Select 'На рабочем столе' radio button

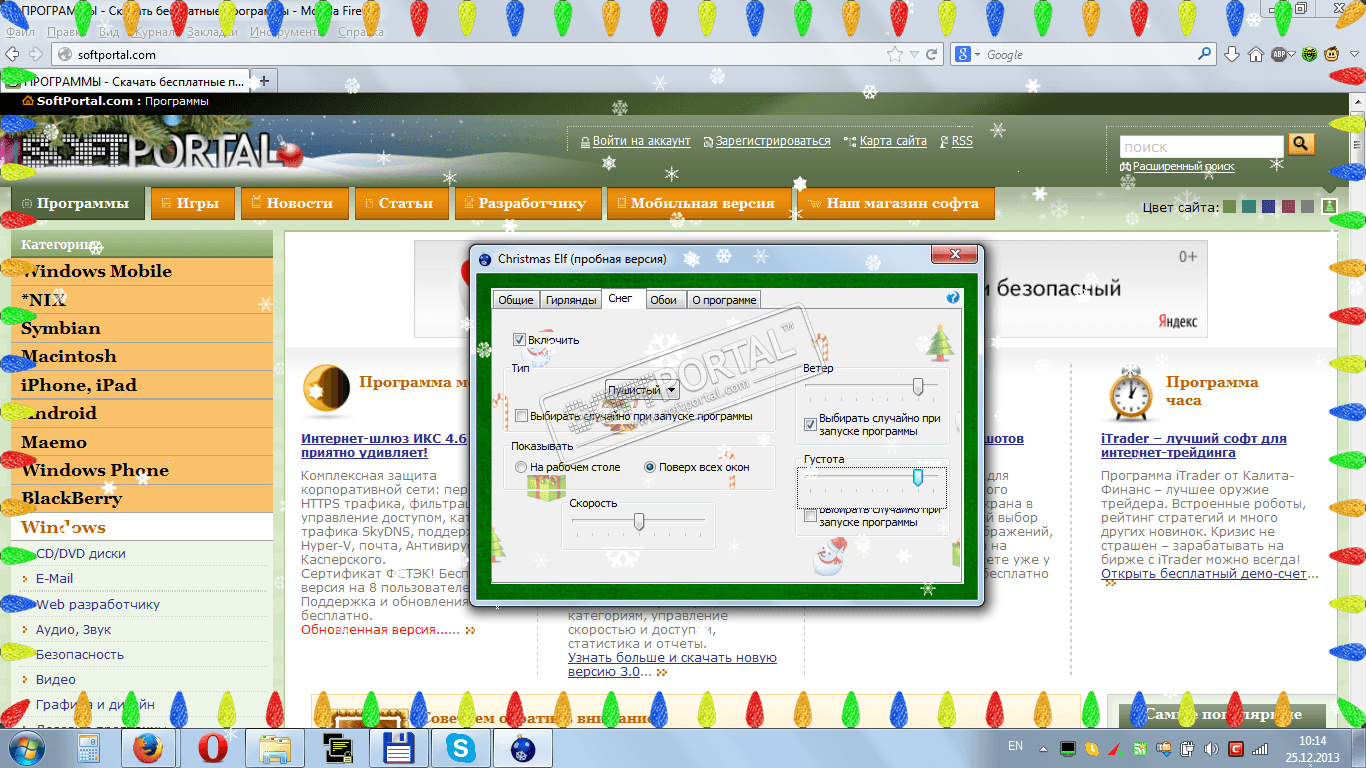521,467
